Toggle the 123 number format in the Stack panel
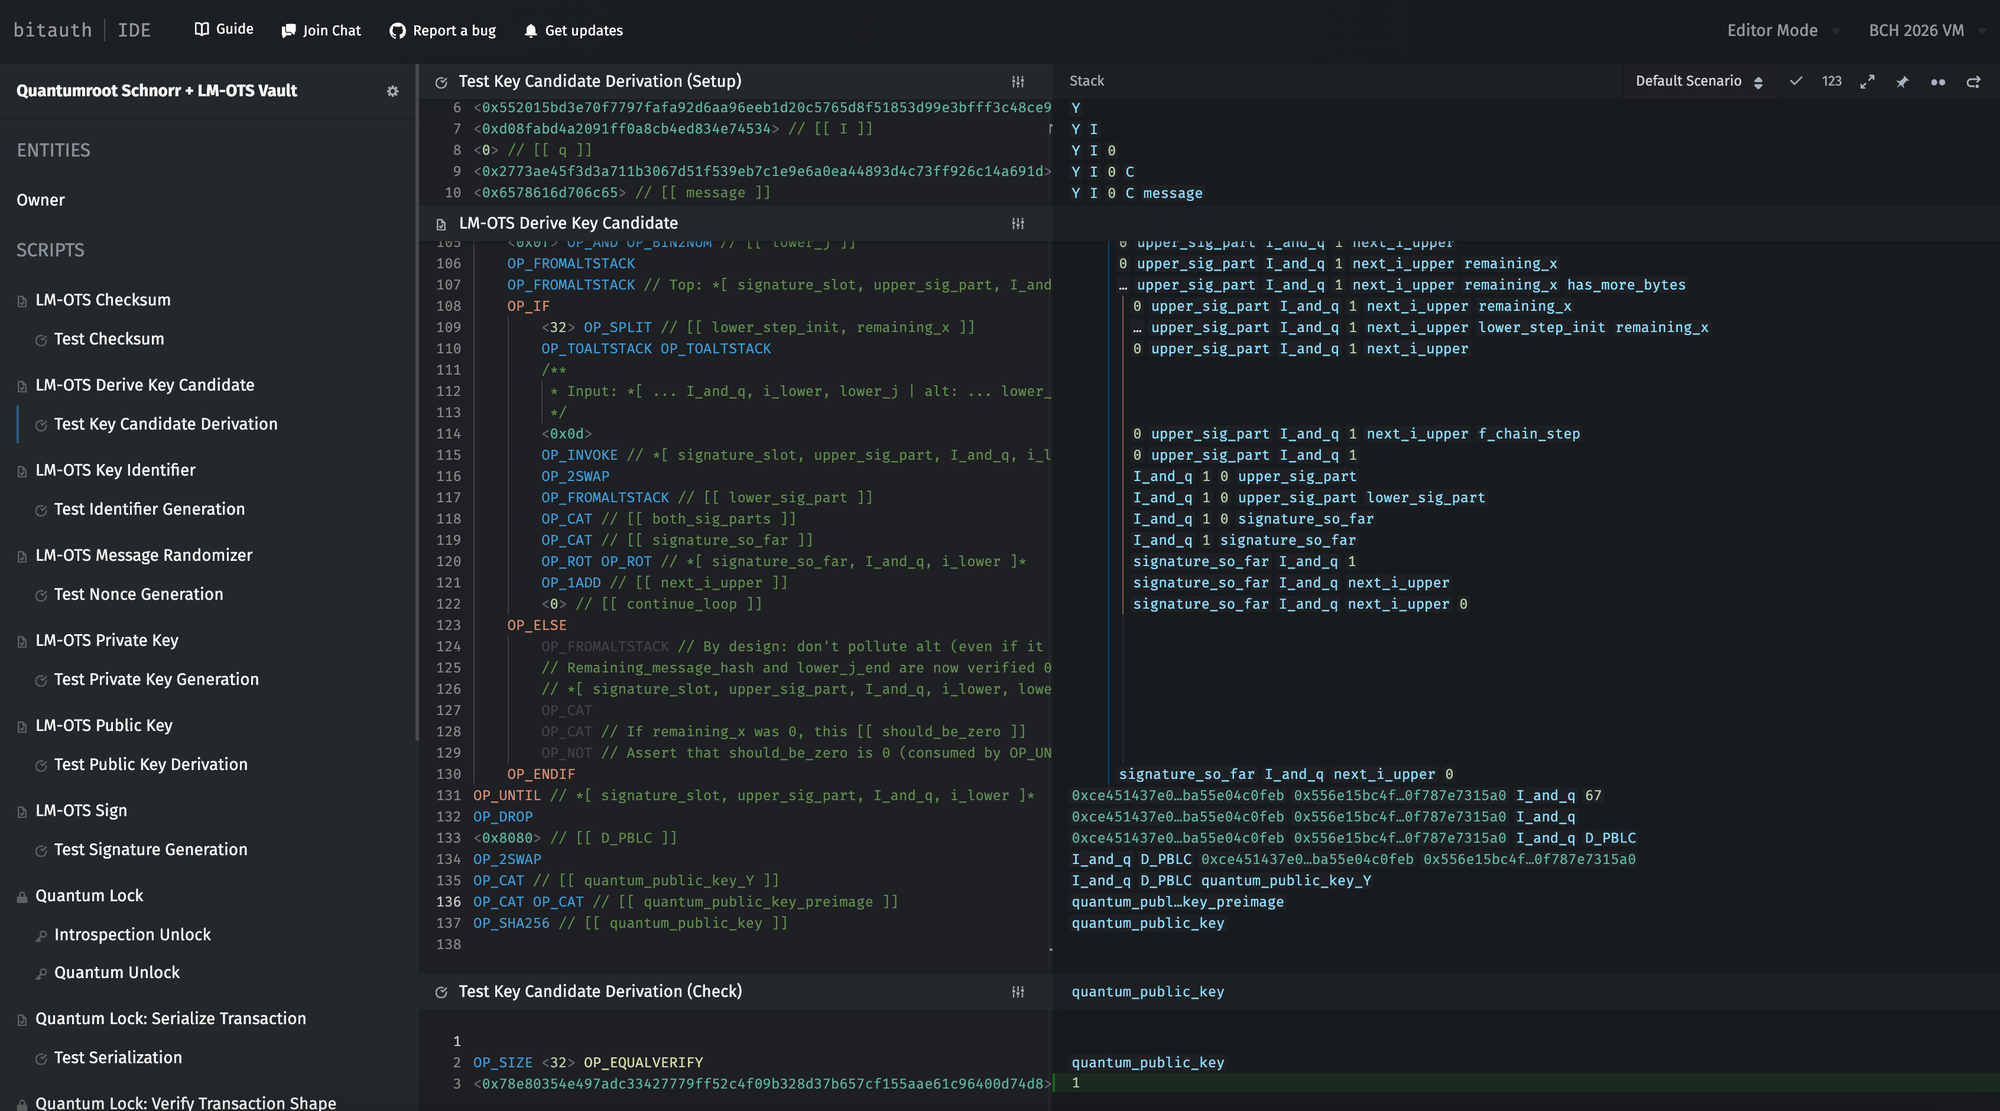The height and width of the screenshot is (1111, 2000). coord(1831,81)
